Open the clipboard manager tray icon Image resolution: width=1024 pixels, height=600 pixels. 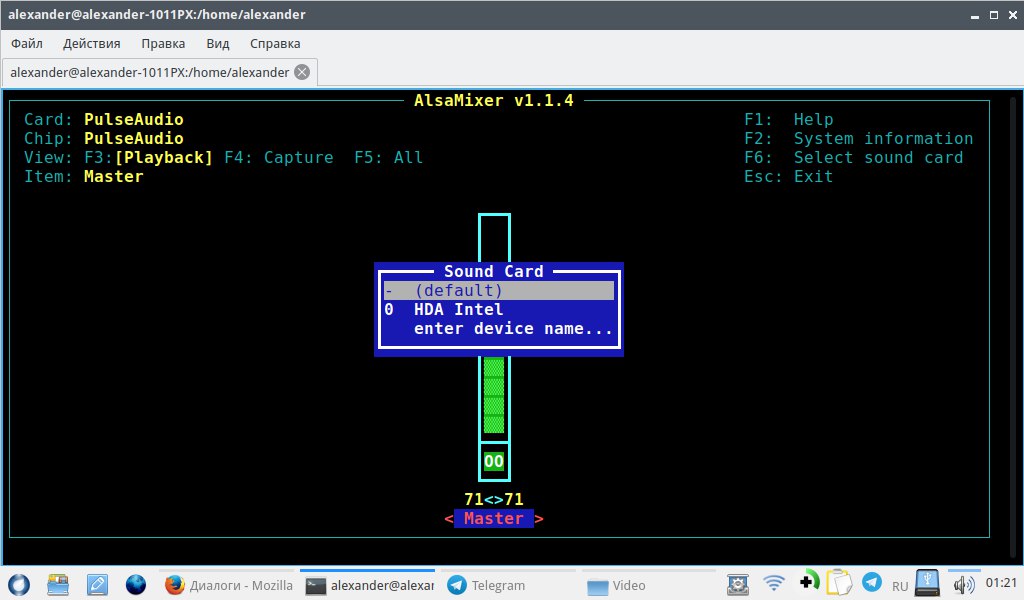tap(841, 583)
